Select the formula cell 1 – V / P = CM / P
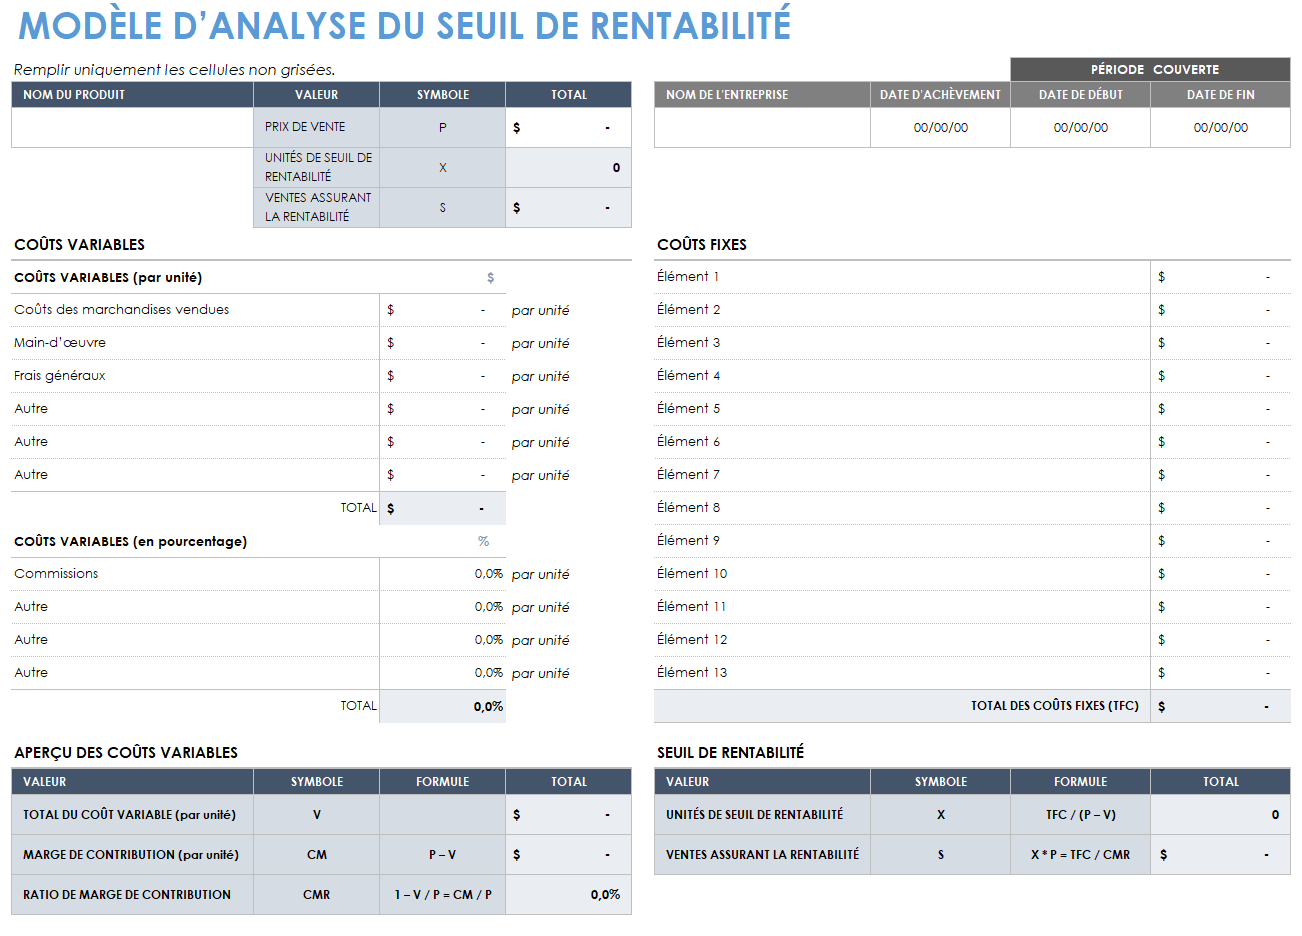This screenshot has width=1302, height=936. pos(442,895)
